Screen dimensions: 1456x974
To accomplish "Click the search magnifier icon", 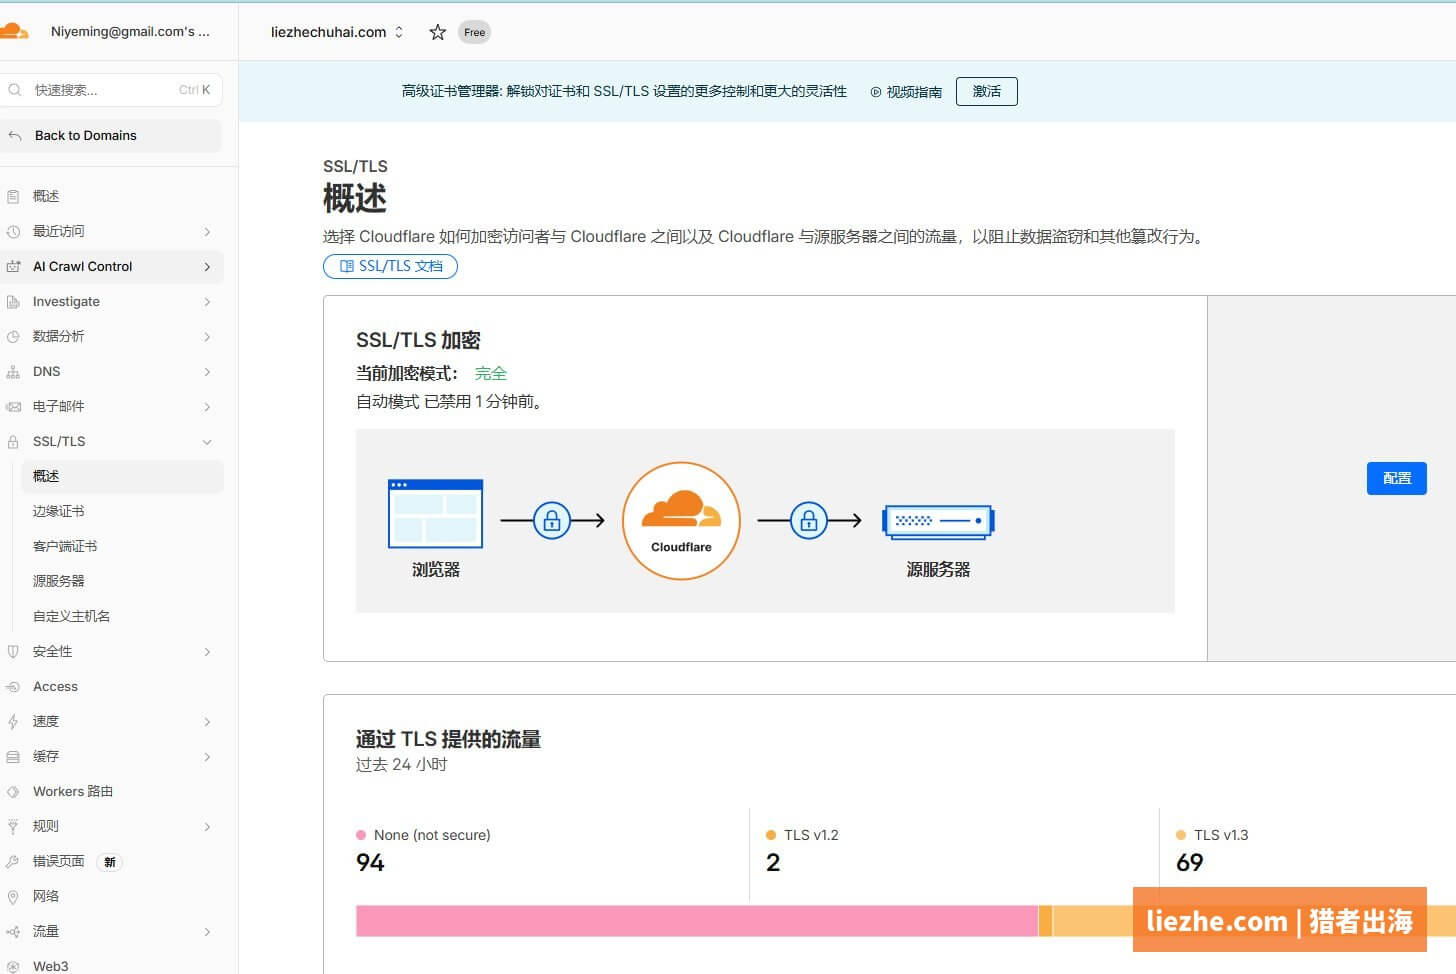I will click(x=15, y=90).
